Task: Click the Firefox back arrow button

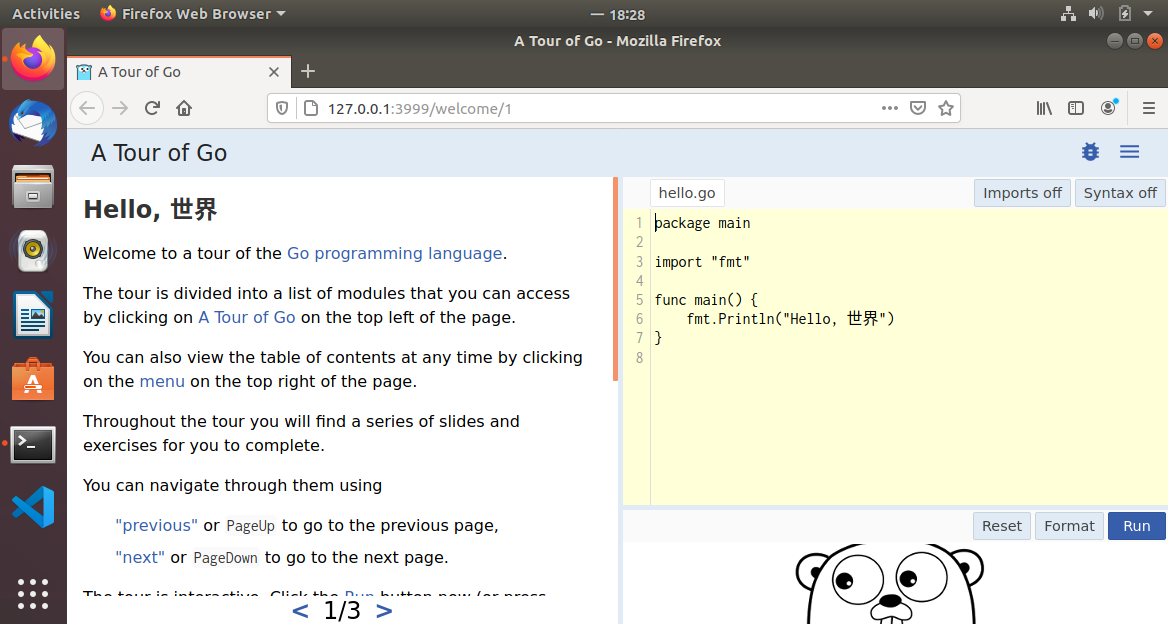Action: point(87,108)
